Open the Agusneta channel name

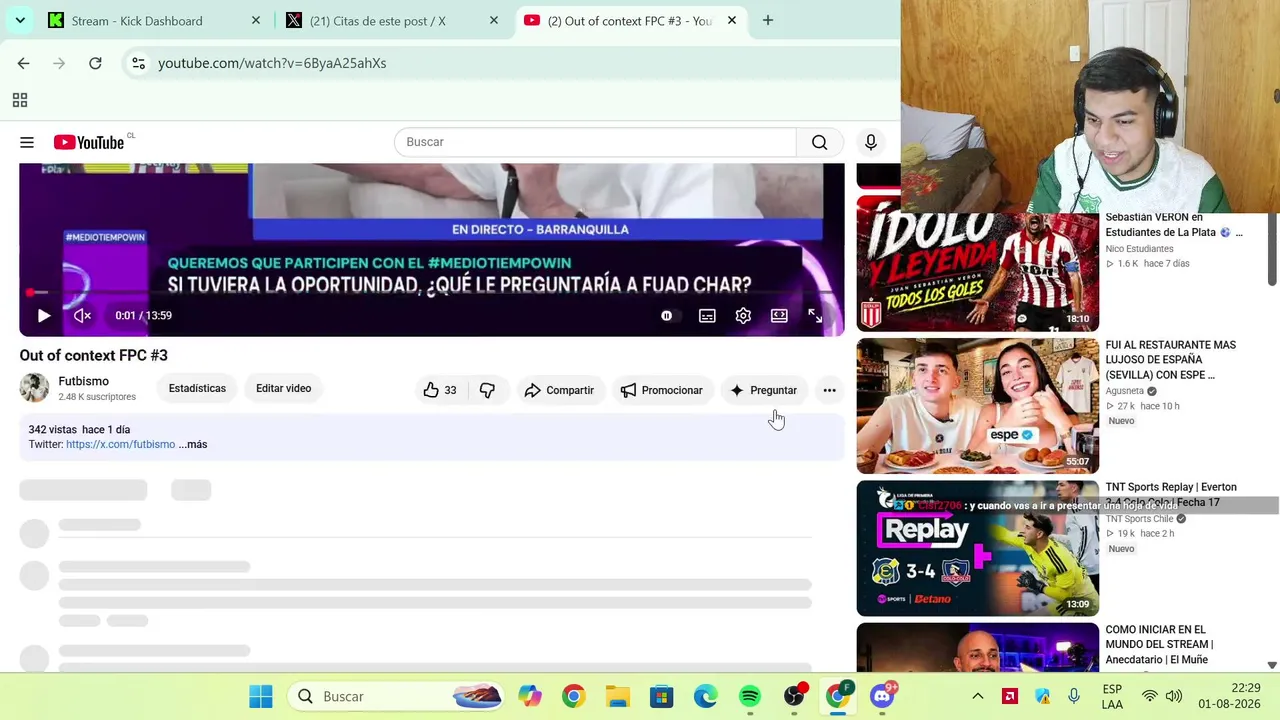click(x=1125, y=391)
